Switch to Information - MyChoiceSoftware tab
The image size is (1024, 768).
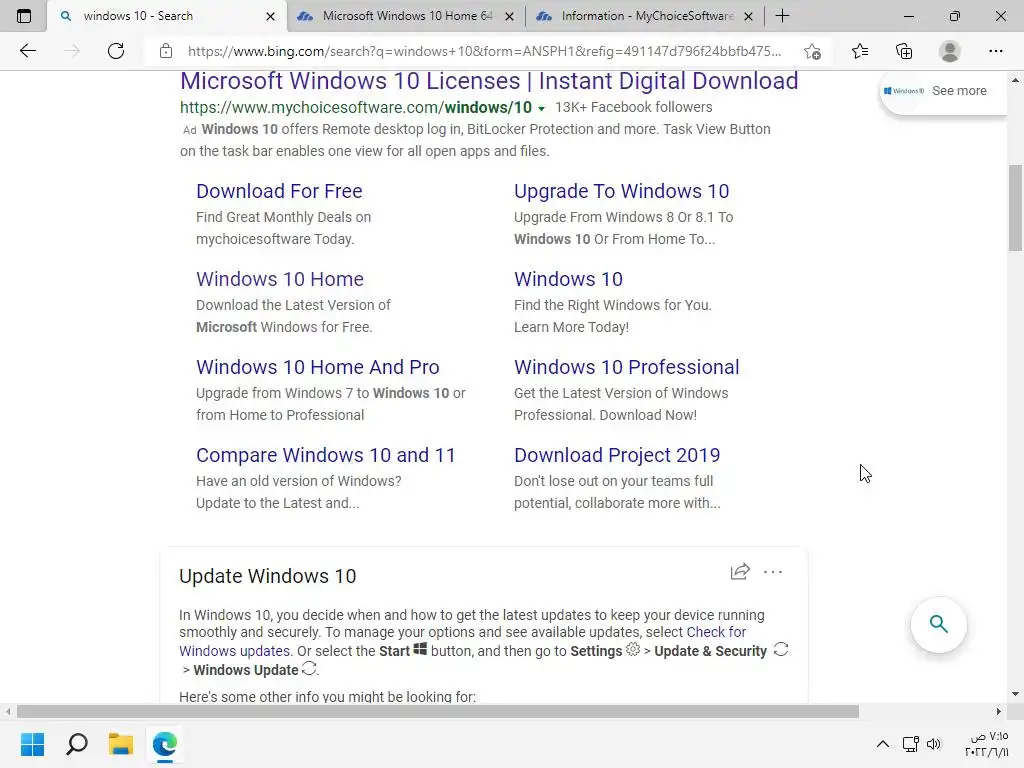pyautogui.click(x=645, y=16)
